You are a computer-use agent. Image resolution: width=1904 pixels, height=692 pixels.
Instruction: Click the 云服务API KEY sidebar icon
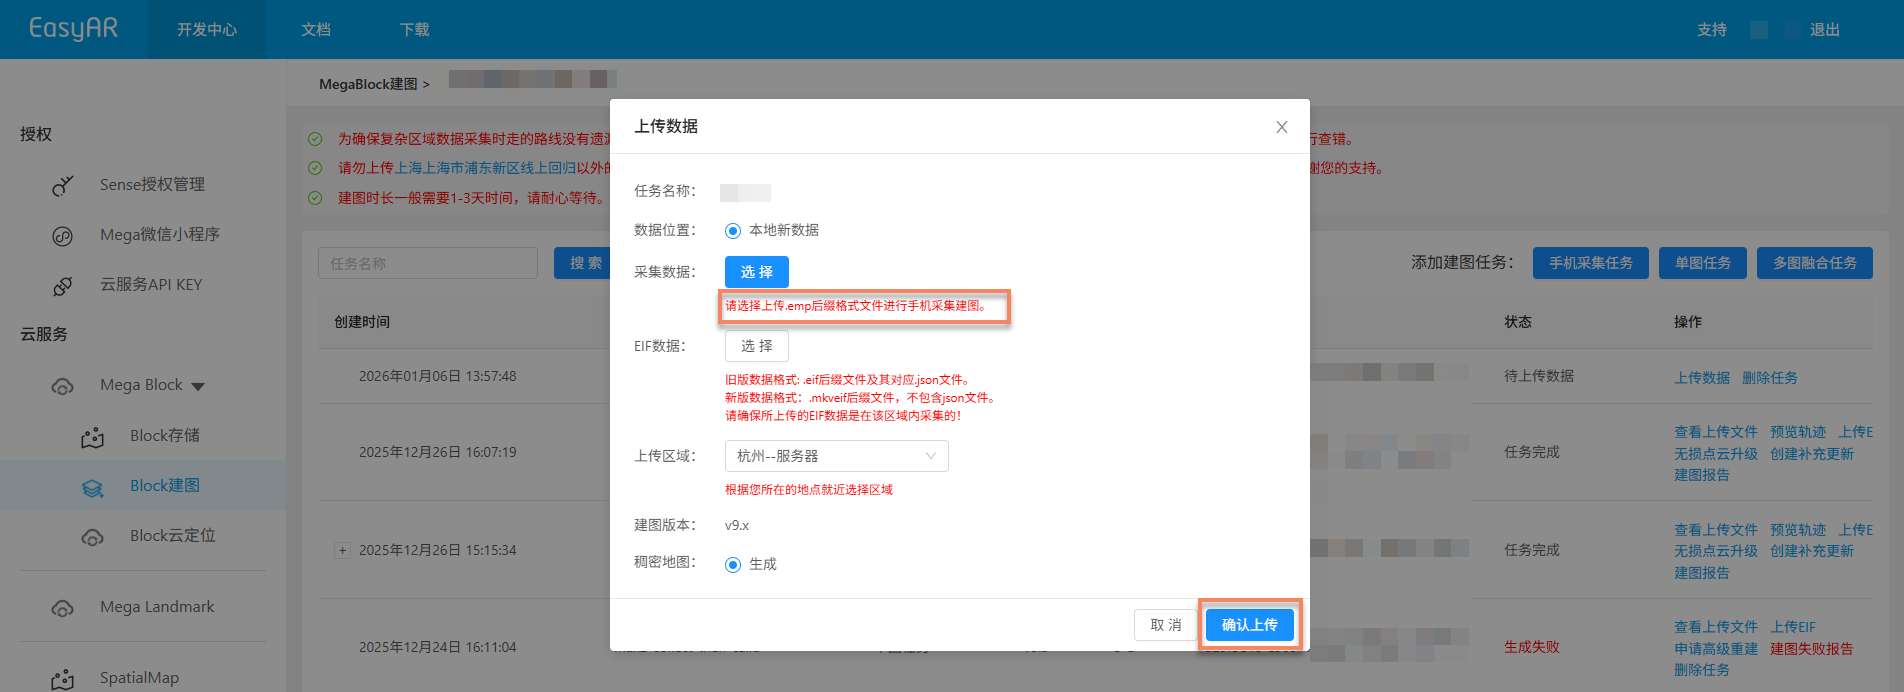click(x=63, y=286)
